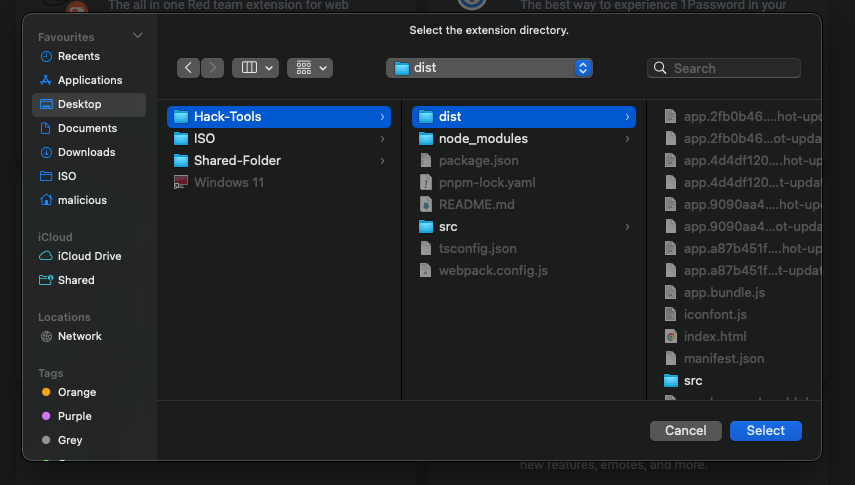
Task: Open the dist path popup menu
Action: 489,68
